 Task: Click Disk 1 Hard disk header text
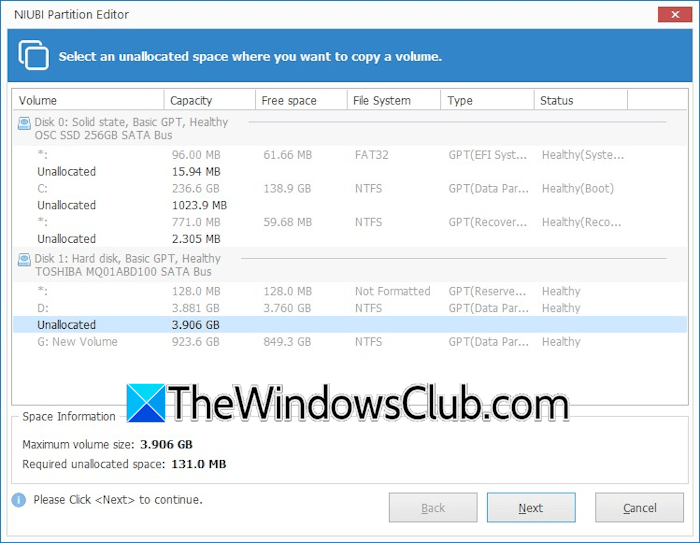pos(128,259)
